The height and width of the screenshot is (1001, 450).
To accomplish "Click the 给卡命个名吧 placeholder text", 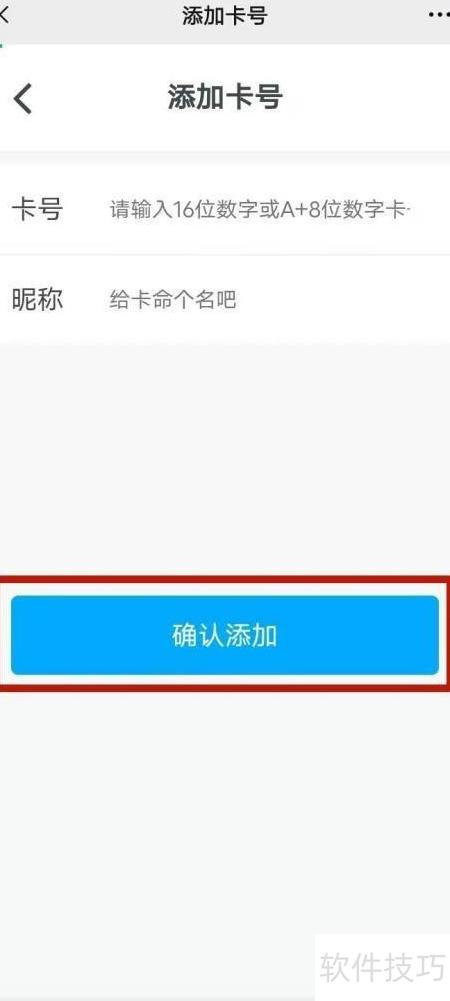I will [x=173, y=299].
